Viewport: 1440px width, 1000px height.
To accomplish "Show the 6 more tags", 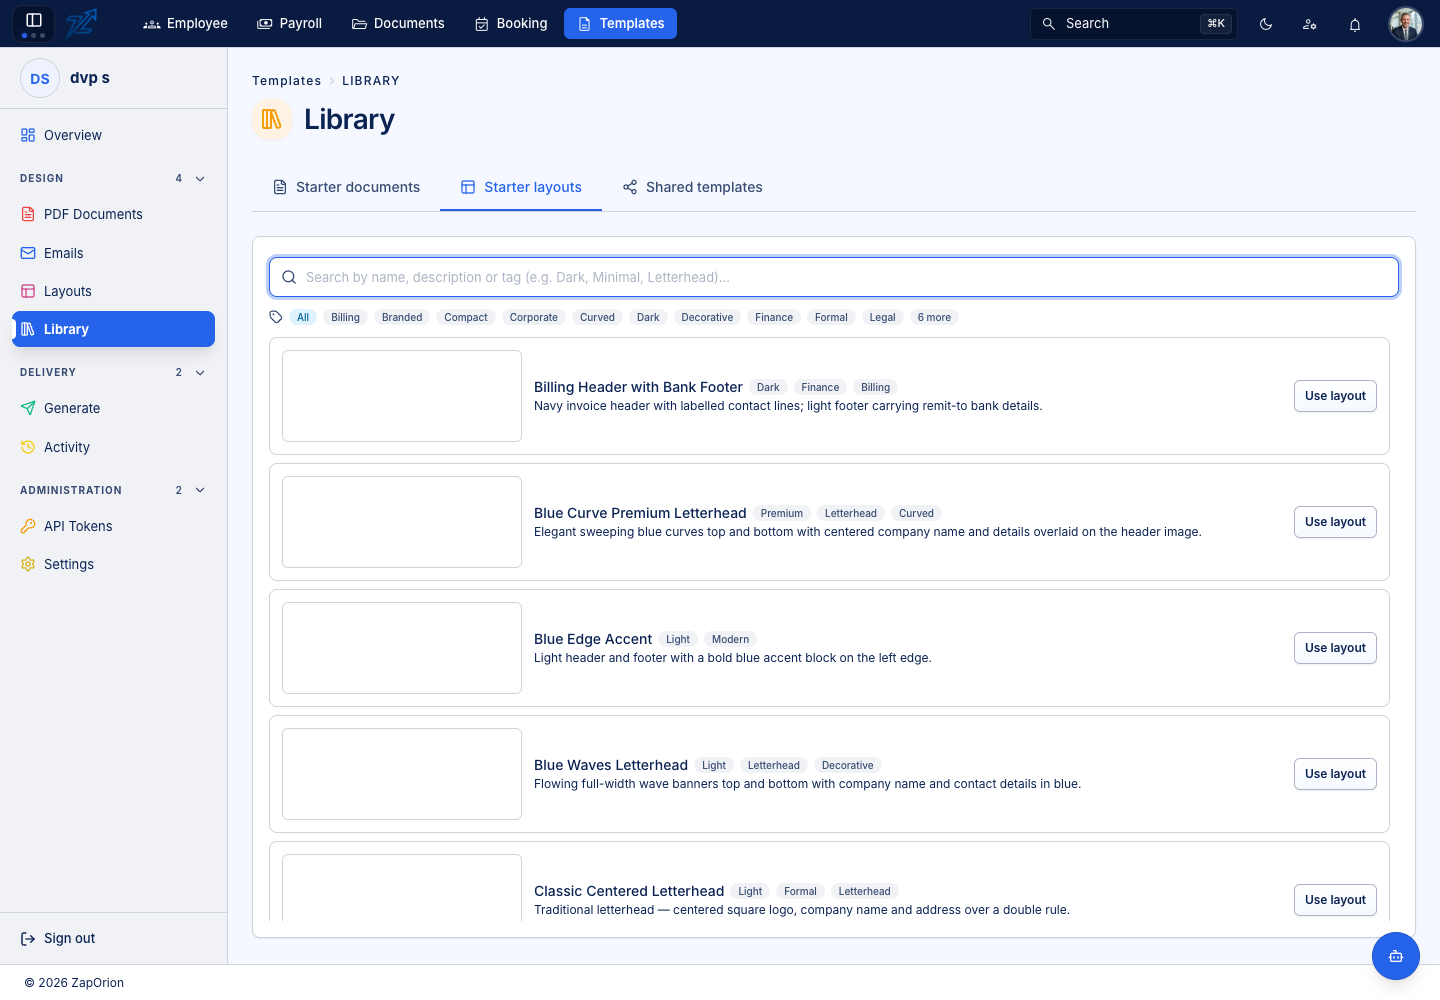I will point(934,317).
